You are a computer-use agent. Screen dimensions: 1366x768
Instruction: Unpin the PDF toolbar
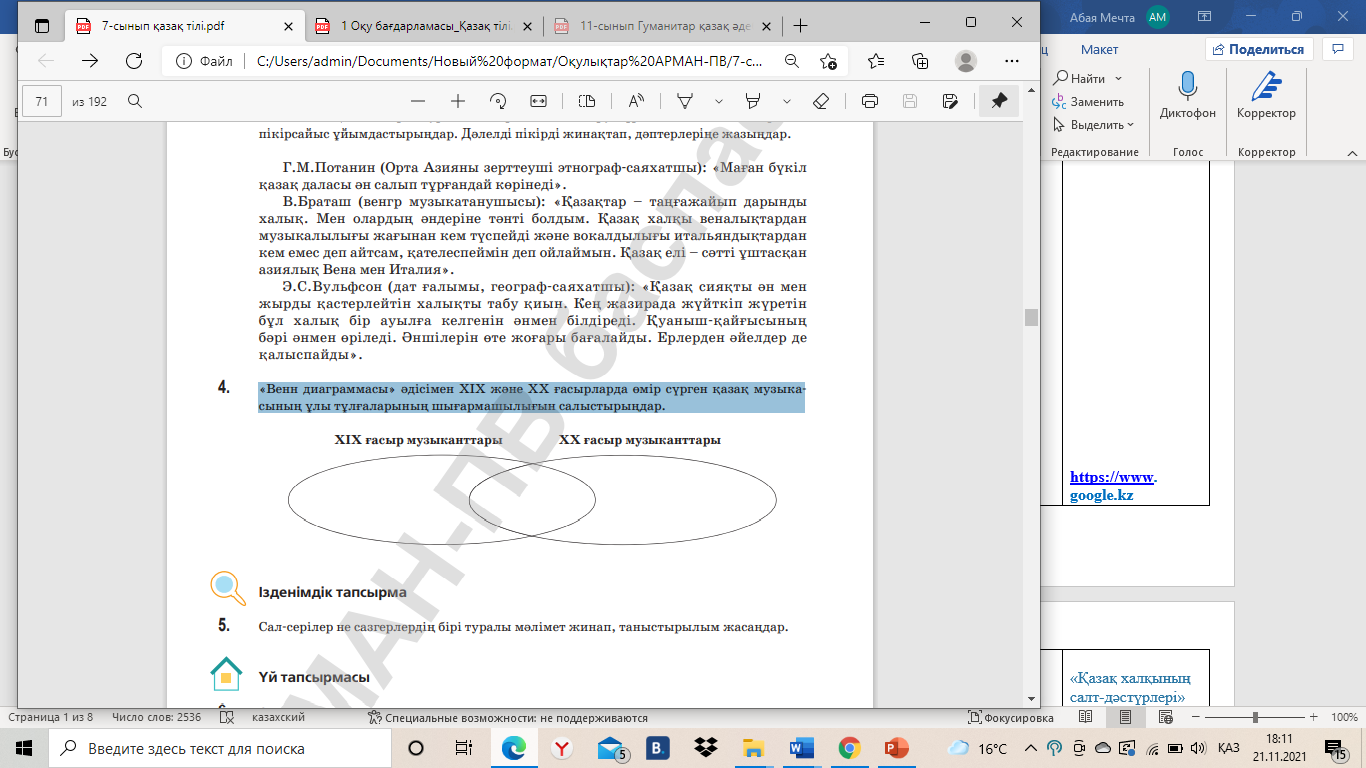coord(999,101)
